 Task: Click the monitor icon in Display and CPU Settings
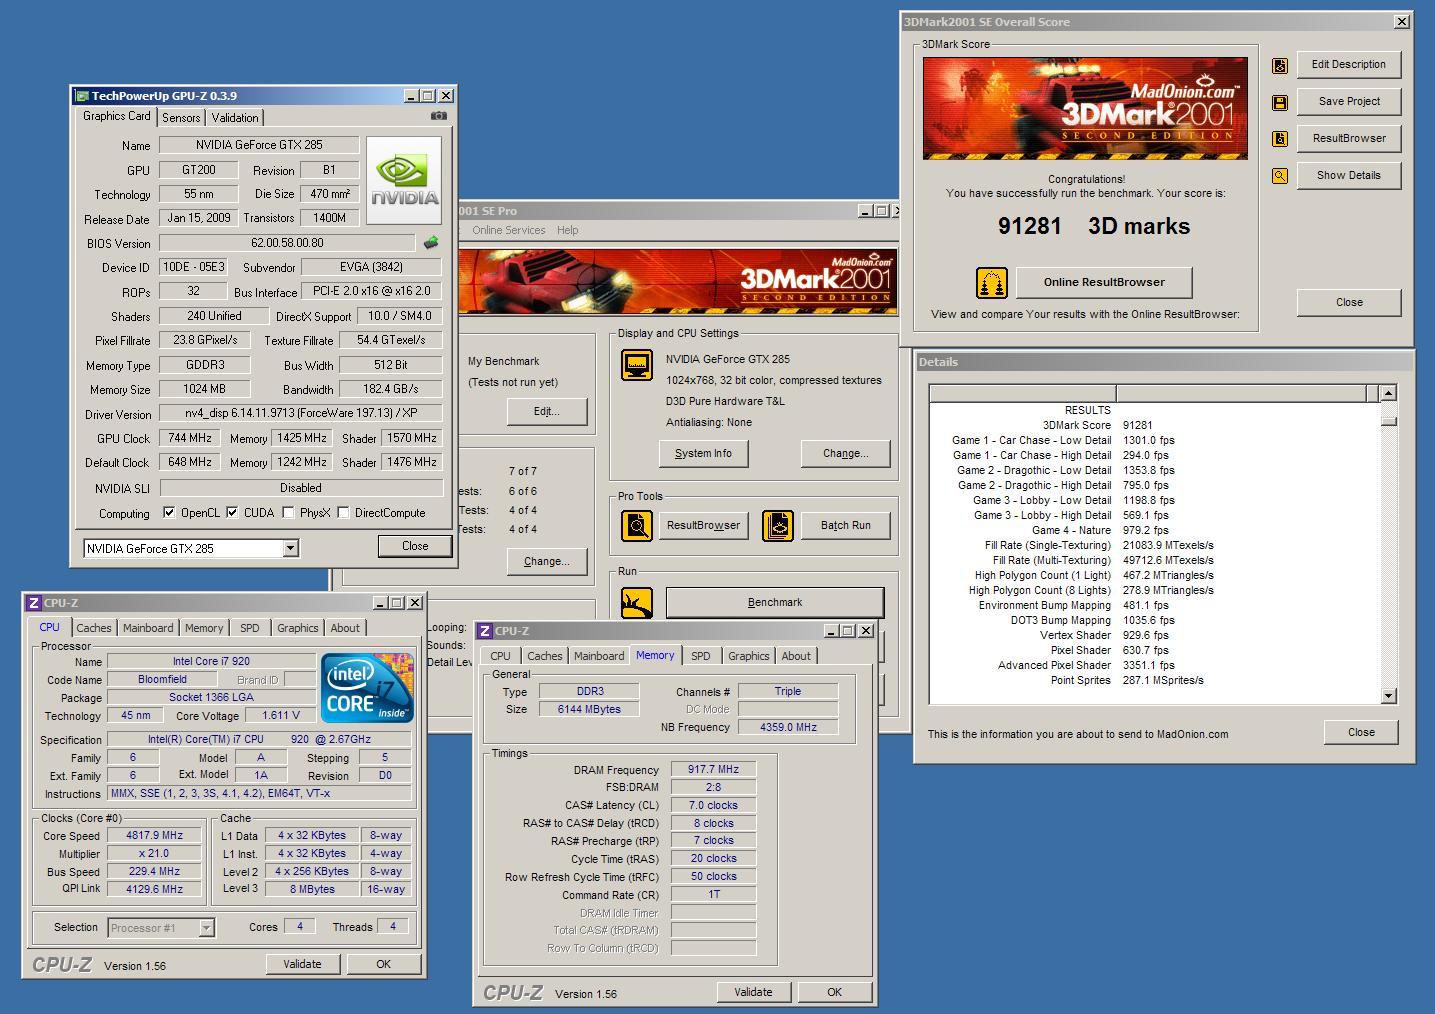coord(637,365)
